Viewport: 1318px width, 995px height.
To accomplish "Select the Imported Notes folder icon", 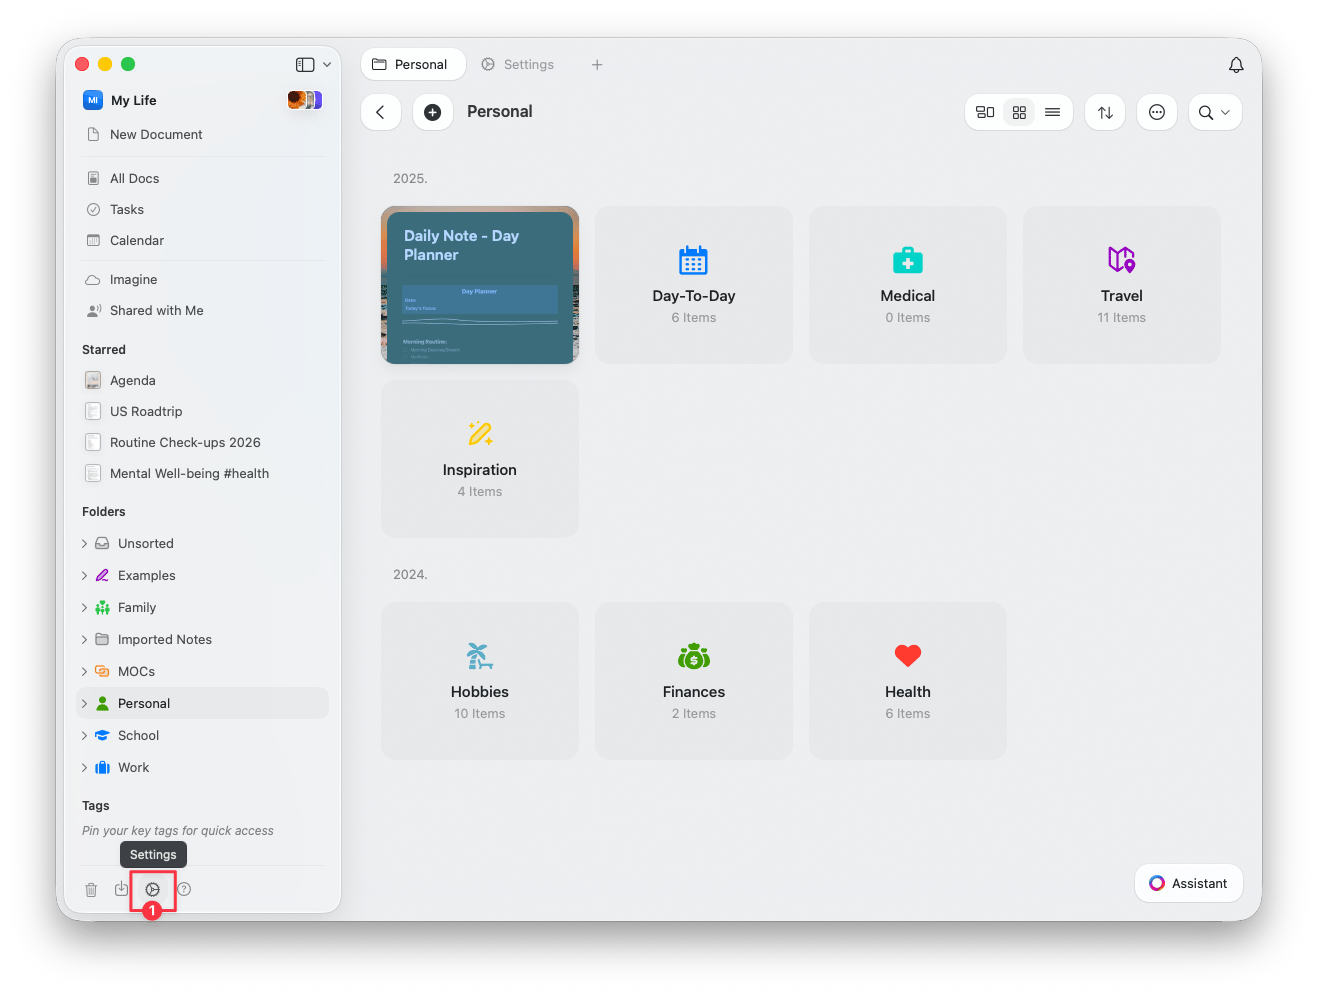I will click(102, 639).
